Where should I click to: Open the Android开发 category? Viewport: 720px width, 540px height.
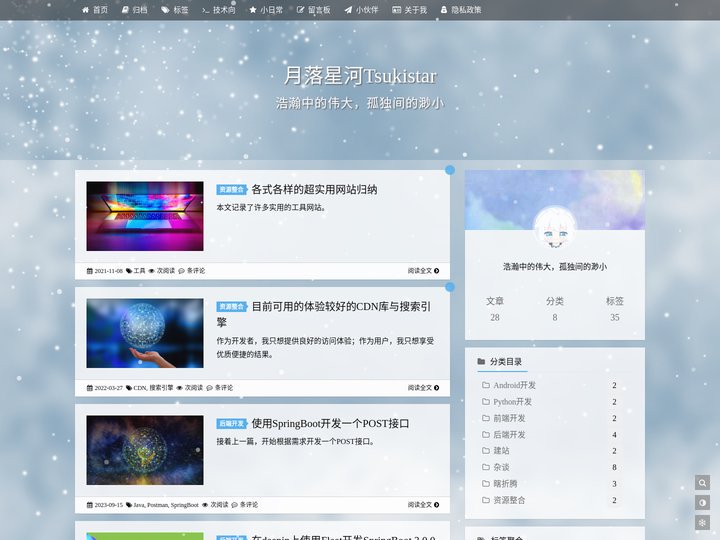tap(514, 385)
